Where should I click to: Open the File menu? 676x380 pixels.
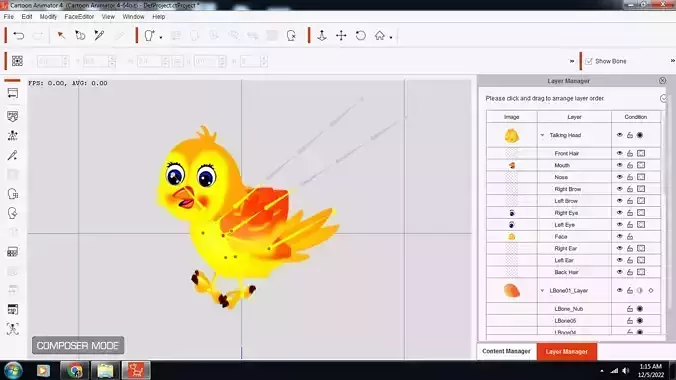(9, 17)
